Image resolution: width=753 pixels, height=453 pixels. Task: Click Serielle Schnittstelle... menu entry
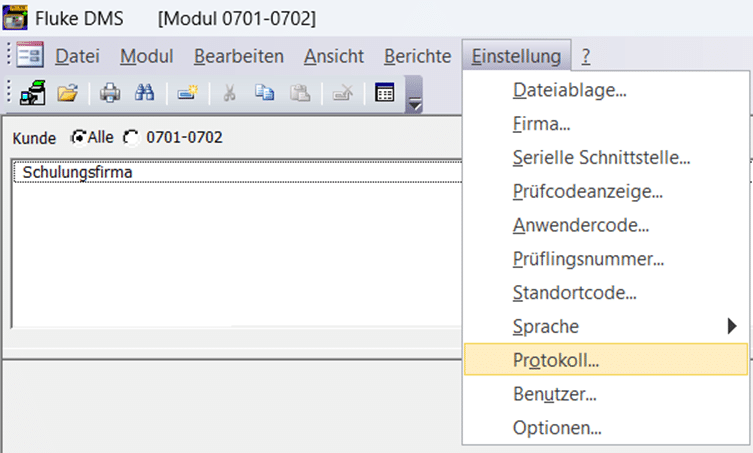click(x=602, y=156)
